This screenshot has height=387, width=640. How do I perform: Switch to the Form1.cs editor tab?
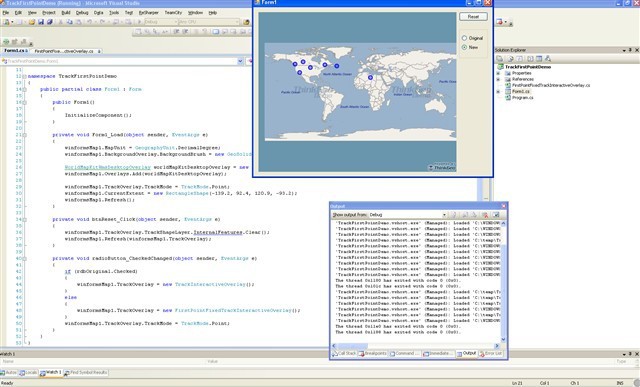tap(15, 51)
